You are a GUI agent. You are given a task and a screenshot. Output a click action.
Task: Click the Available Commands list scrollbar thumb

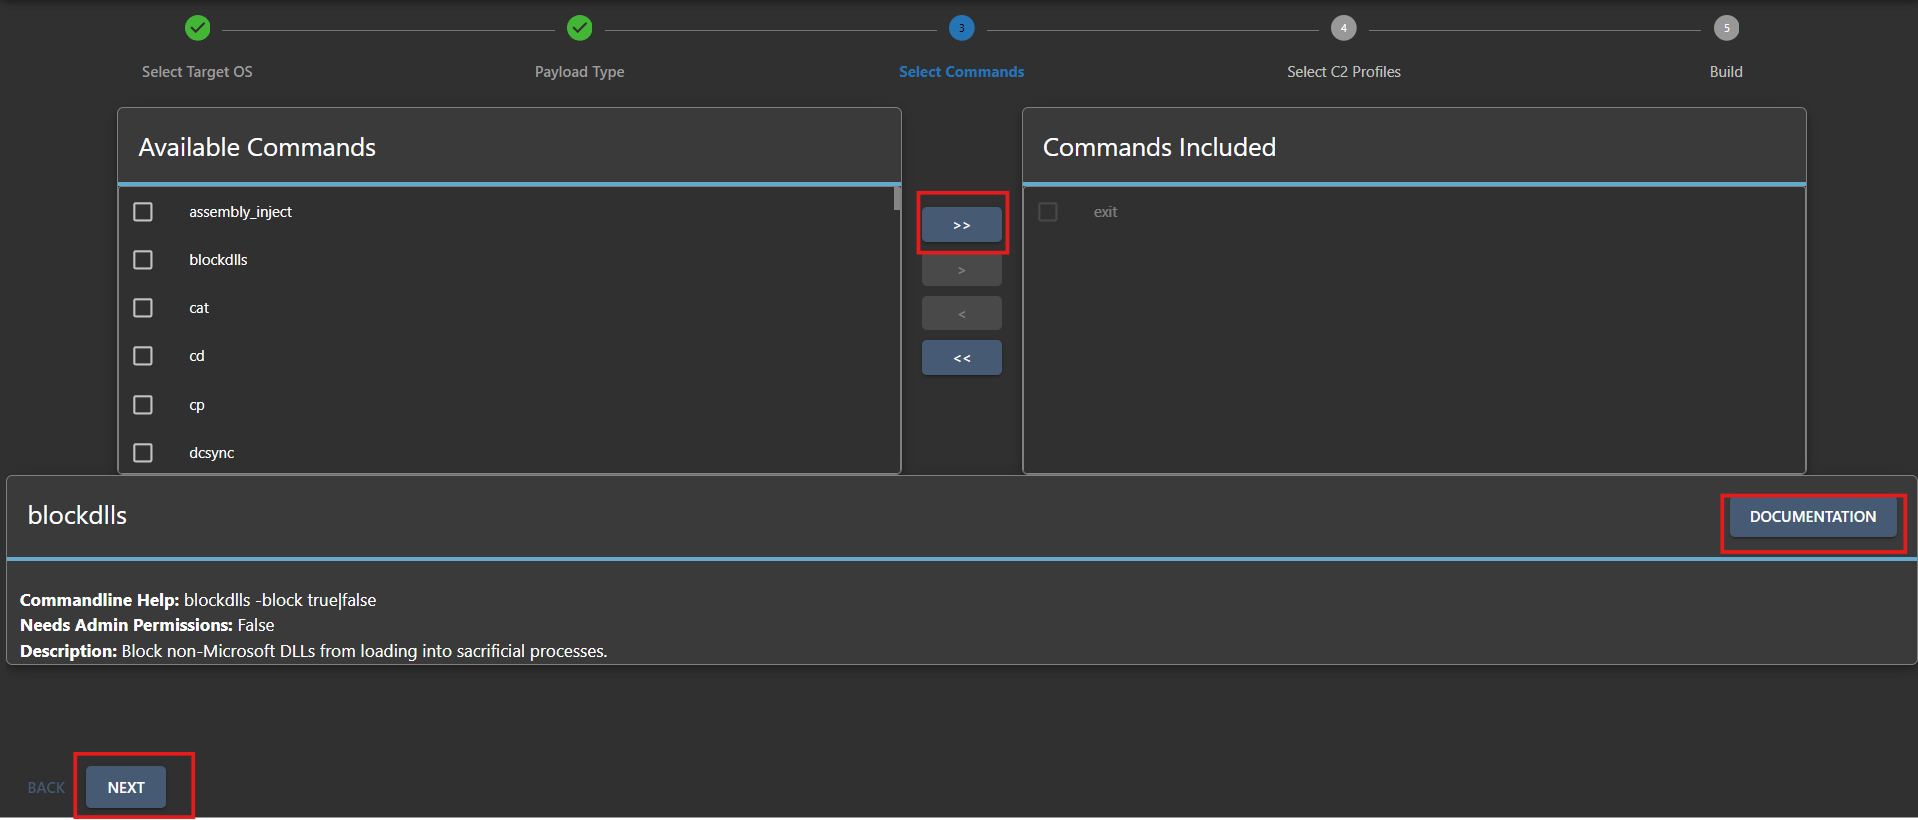click(x=897, y=199)
